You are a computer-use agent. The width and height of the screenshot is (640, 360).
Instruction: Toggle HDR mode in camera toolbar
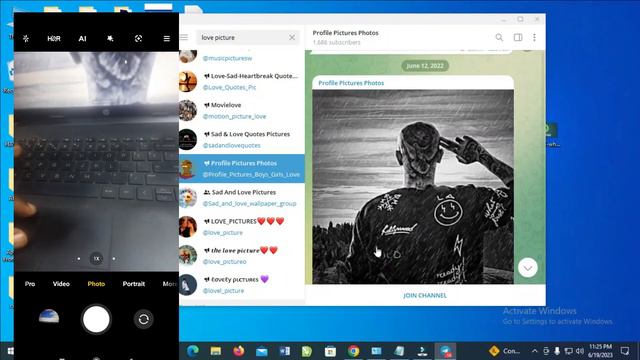coord(54,38)
